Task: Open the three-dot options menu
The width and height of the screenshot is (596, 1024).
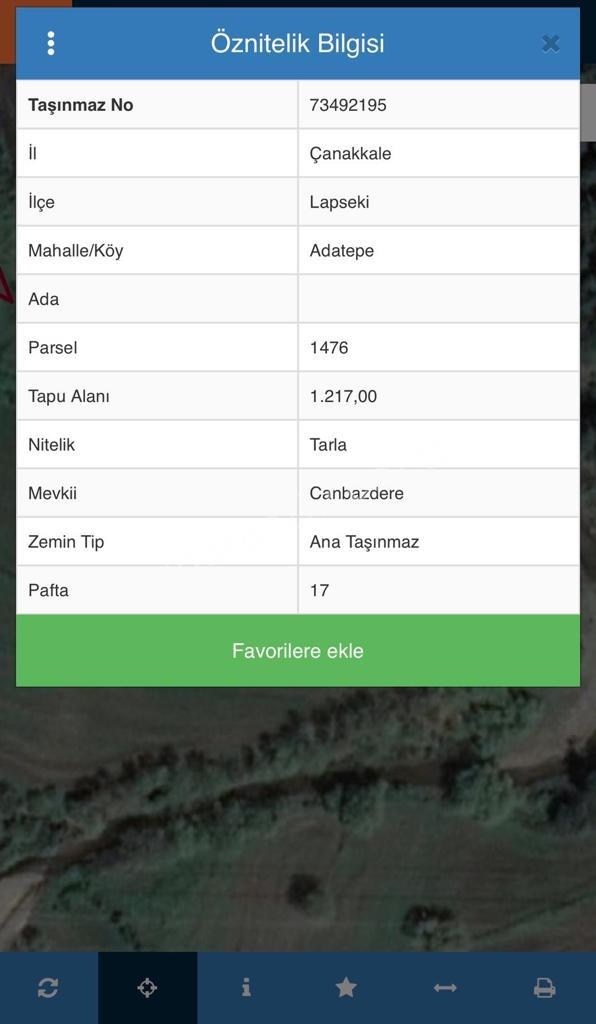Action: point(51,44)
